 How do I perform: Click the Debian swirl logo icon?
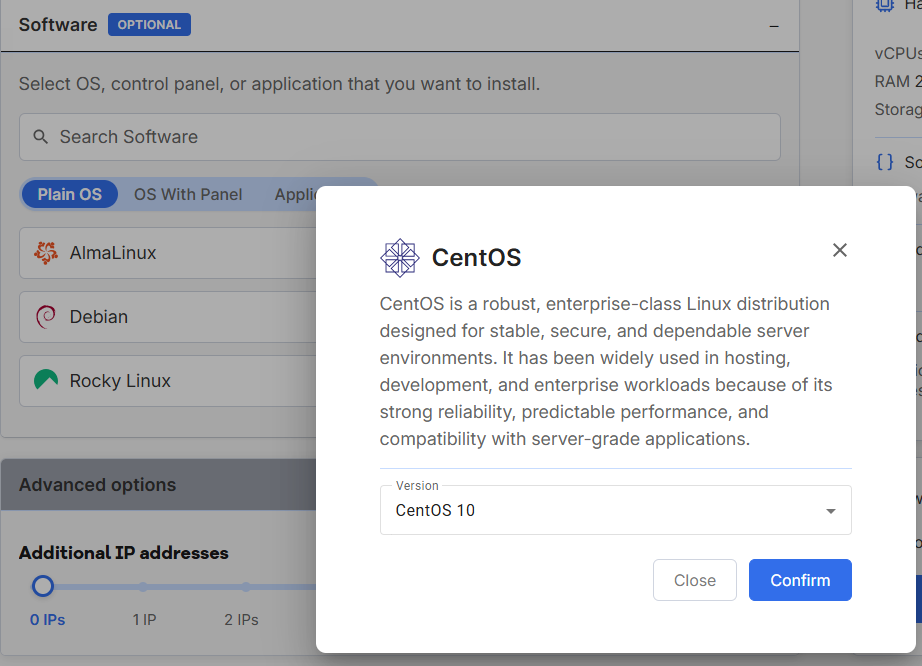click(46, 317)
